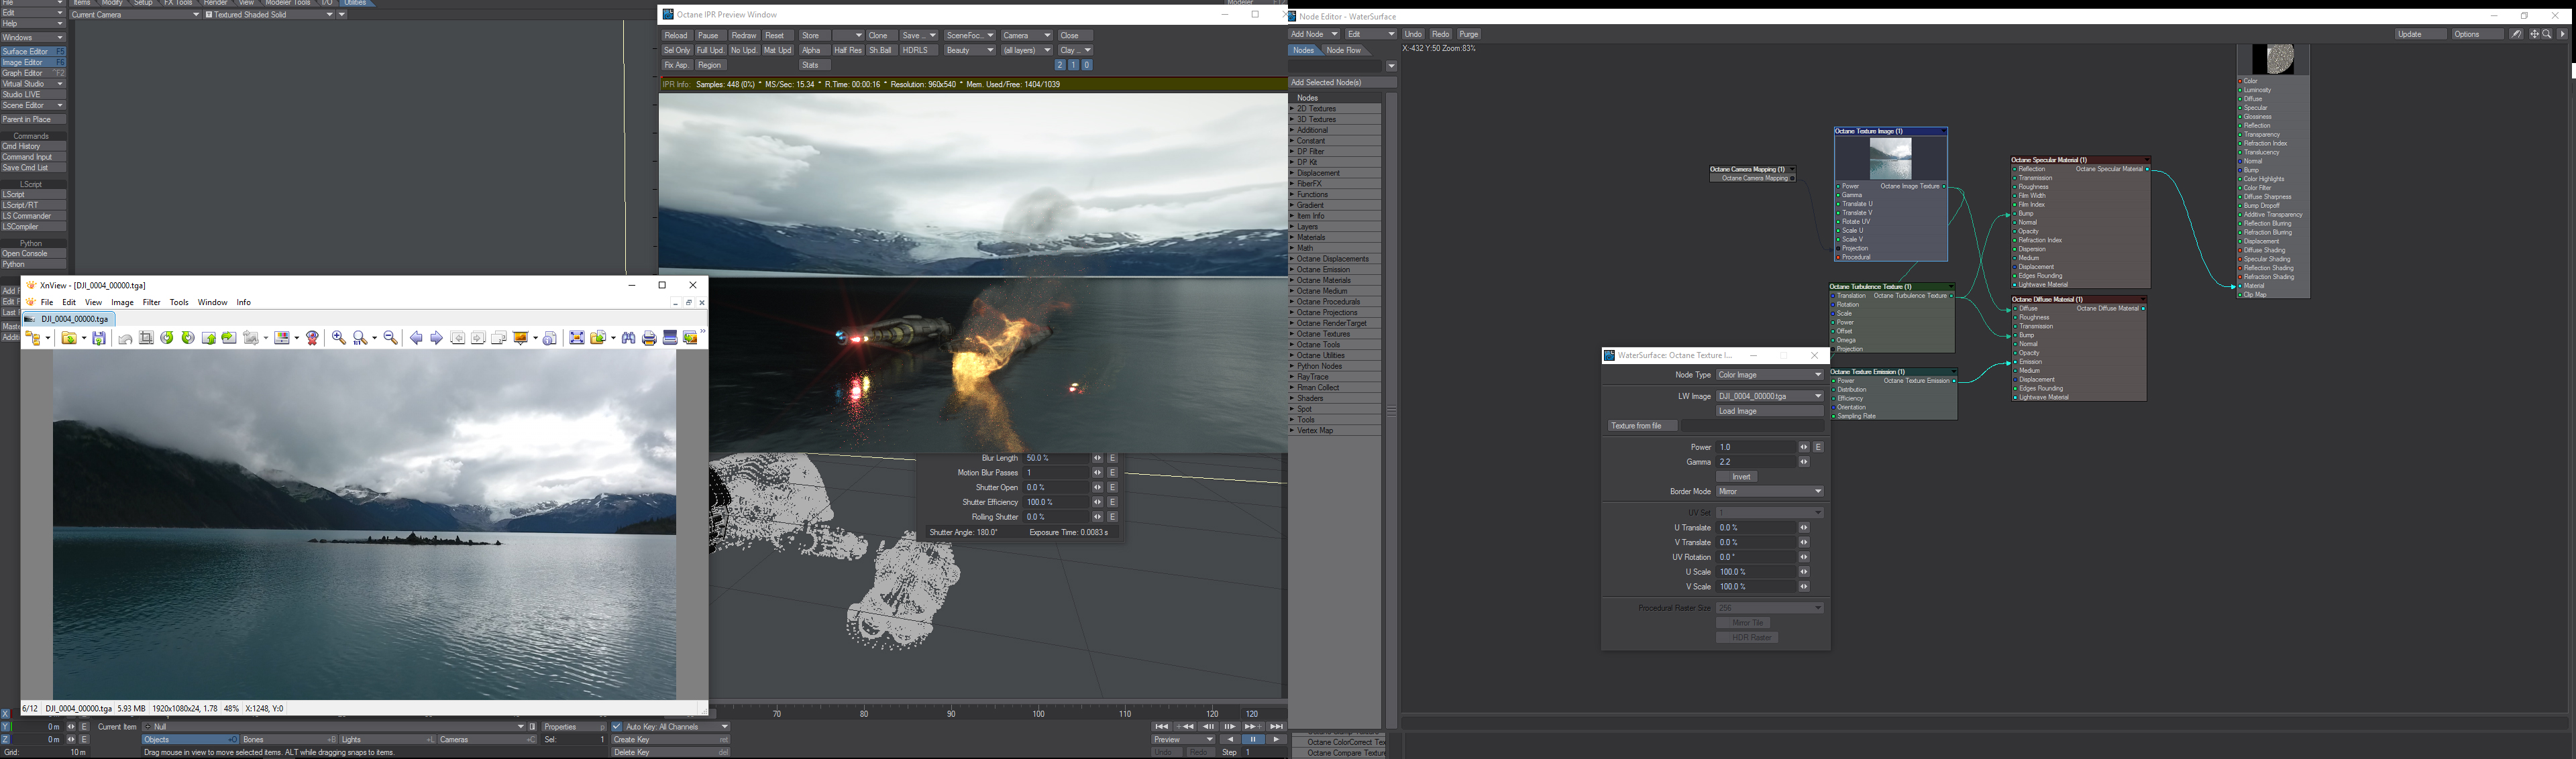Screen dimensions: 2576x759
Task: Click the zoom out magnifier icon
Action: tap(391, 338)
